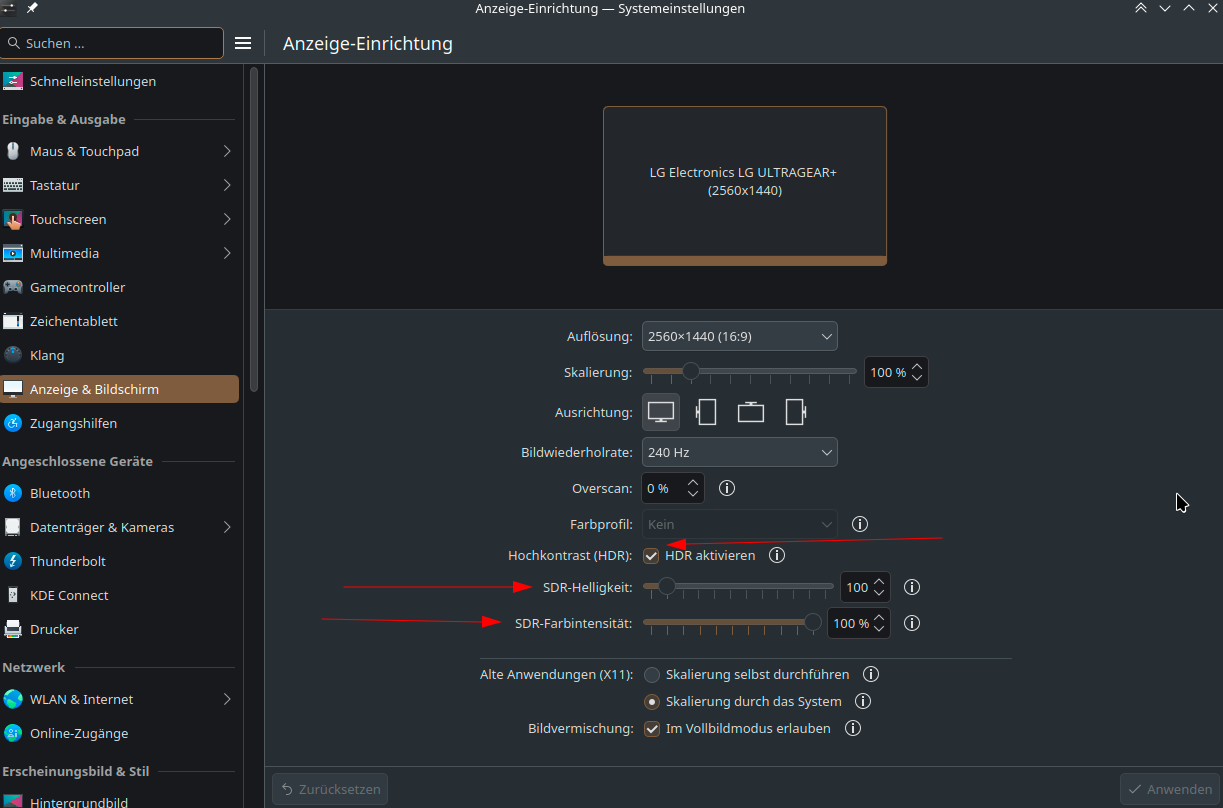Click SDR-Farbintensität slider handle
1223x808 pixels.
(x=813, y=622)
